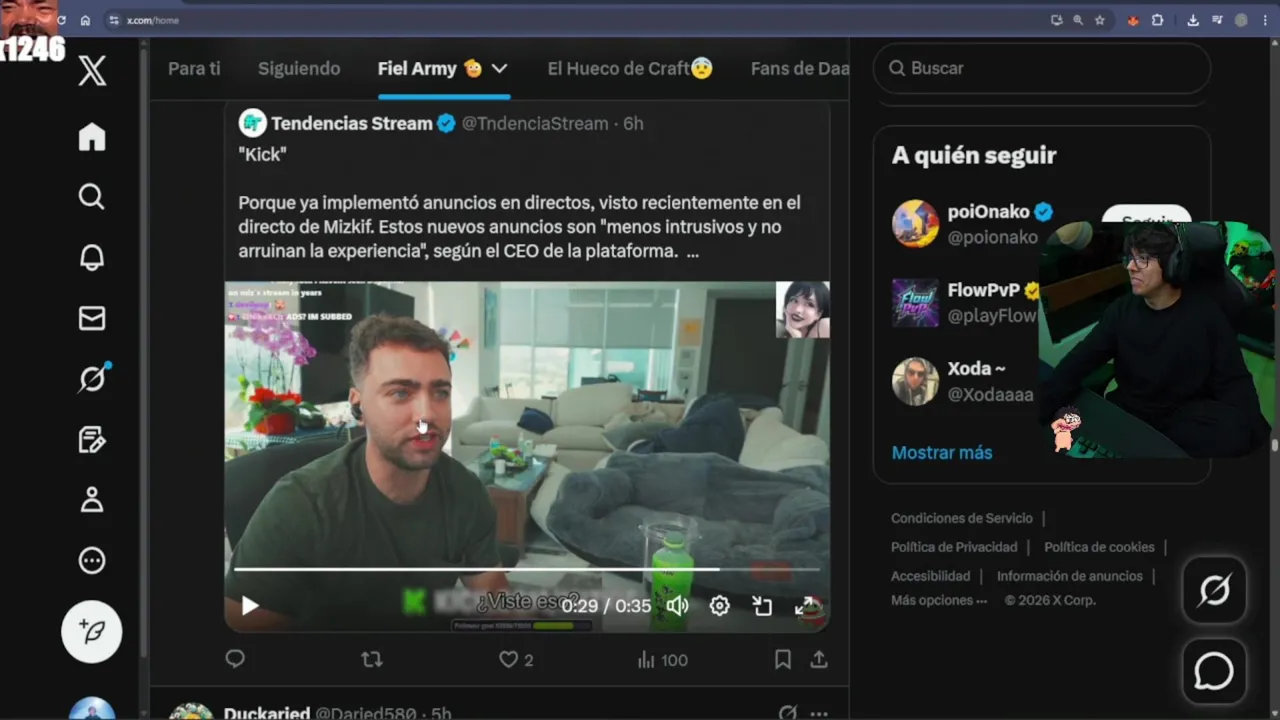Open Notifications bell icon
This screenshot has width=1280, height=720.
pos(92,257)
